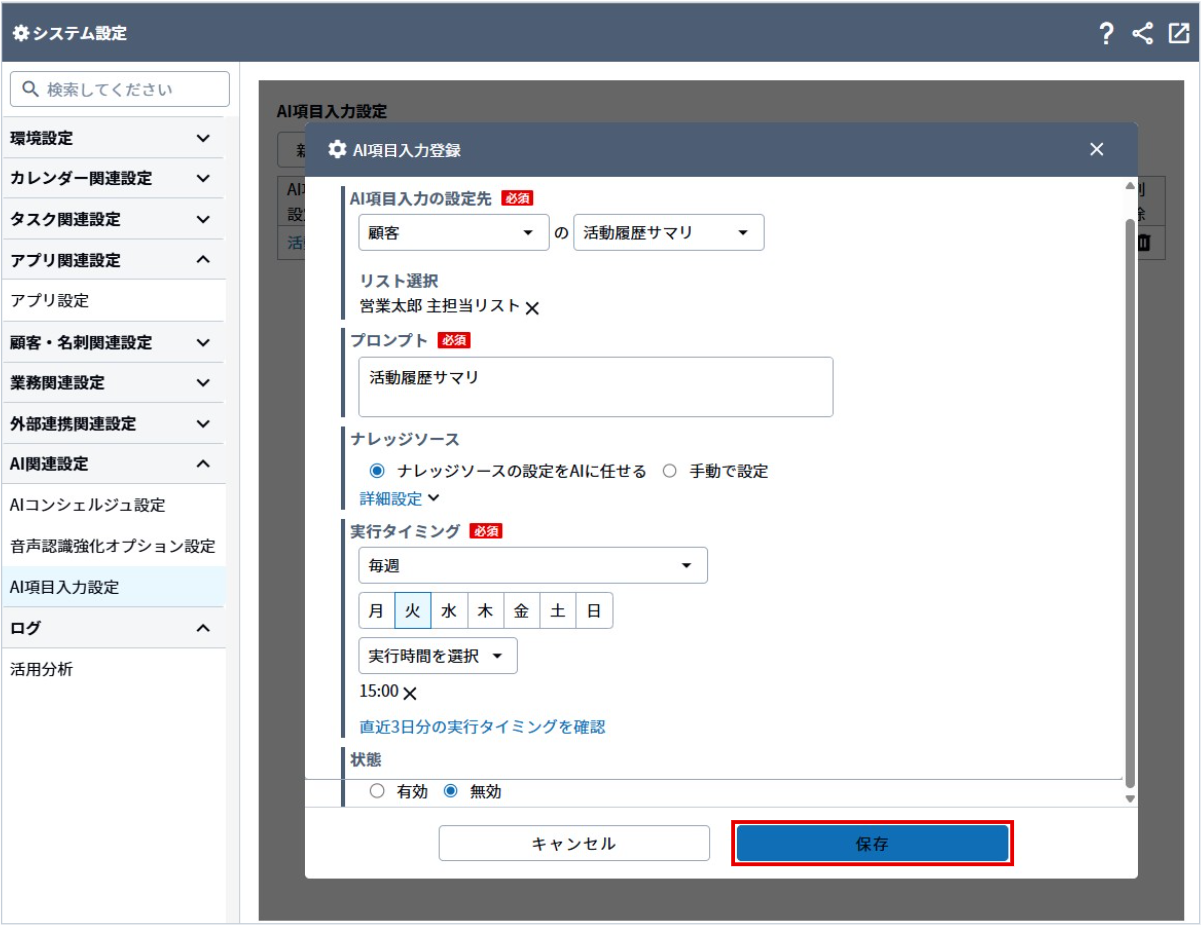
Task: Remove 営業太郎 主担当リスト selection
Action: [532, 308]
